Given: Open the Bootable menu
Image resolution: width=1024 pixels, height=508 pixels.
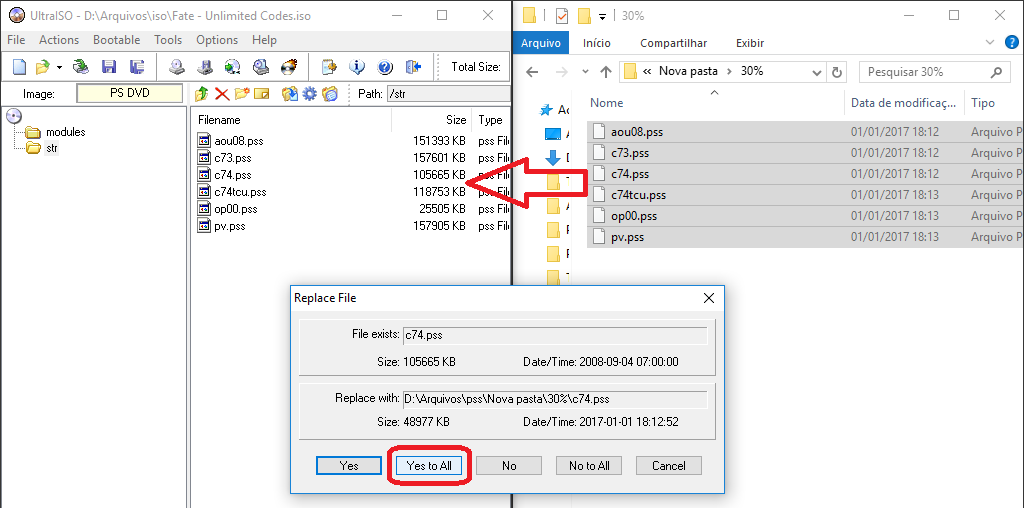Looking at the screenshot, I should (x=117, y=40).
